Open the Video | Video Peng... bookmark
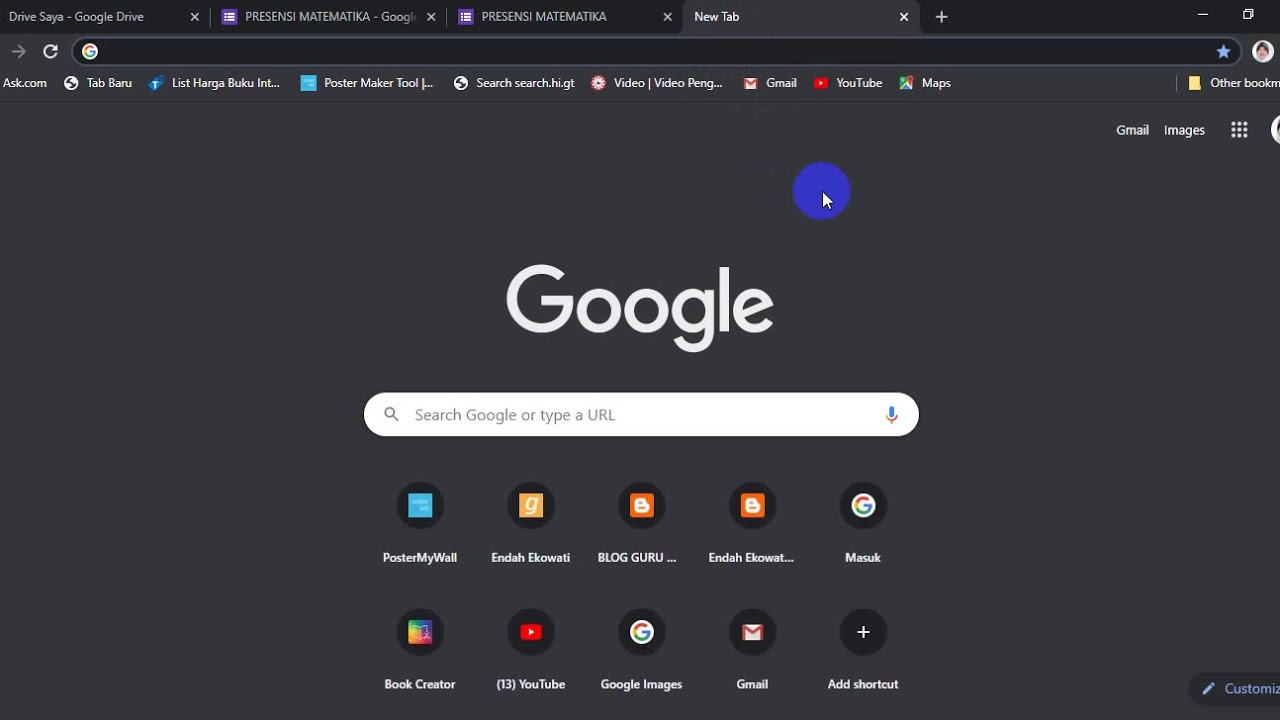 click(657, 83)
